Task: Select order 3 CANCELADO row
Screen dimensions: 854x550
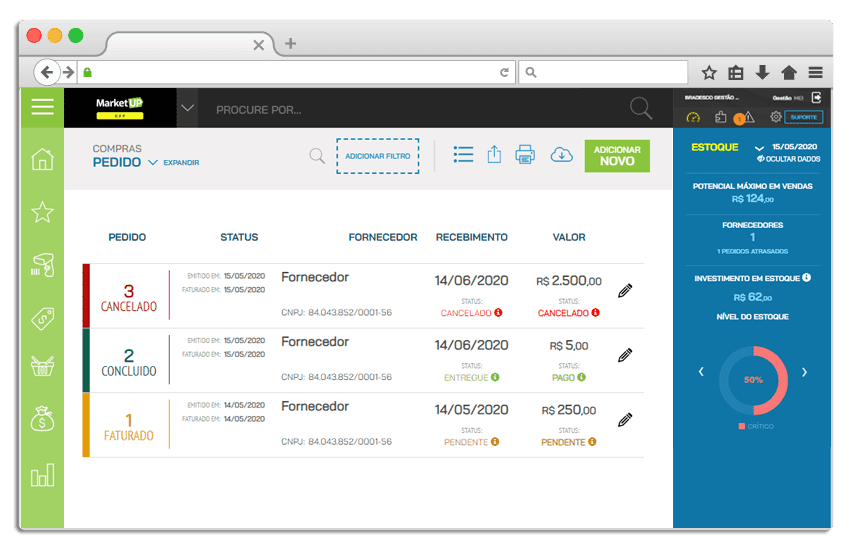Action: click(363, 296)
